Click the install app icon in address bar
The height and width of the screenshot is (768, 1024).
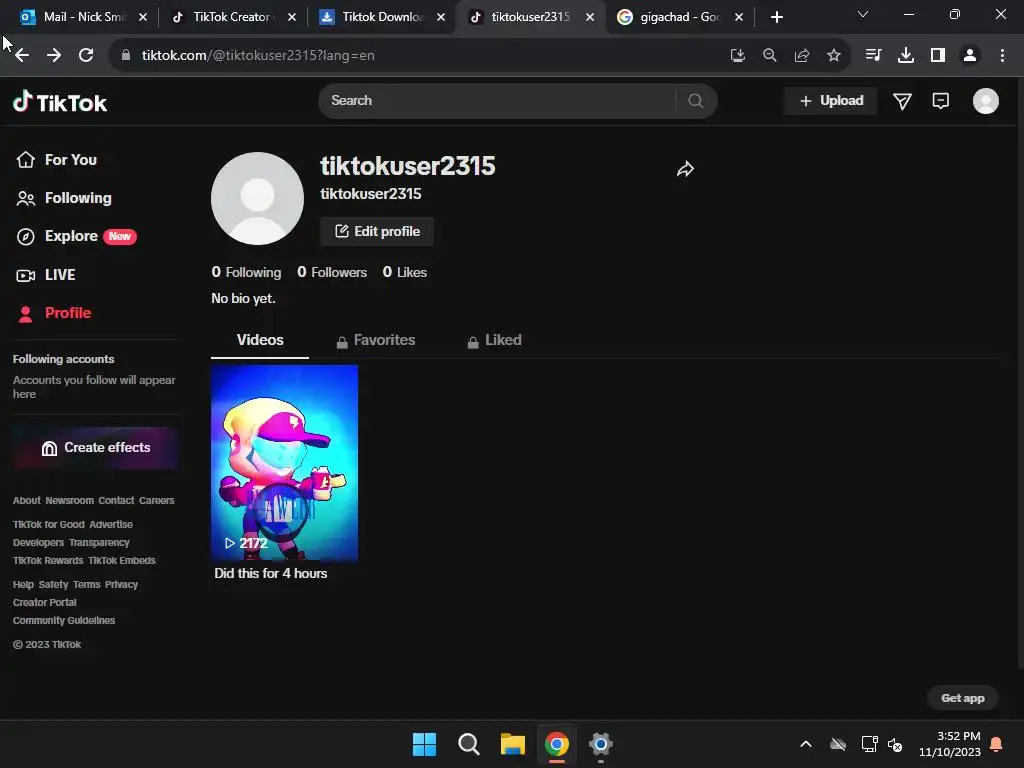pyautogui.click(x=738, y=56)
